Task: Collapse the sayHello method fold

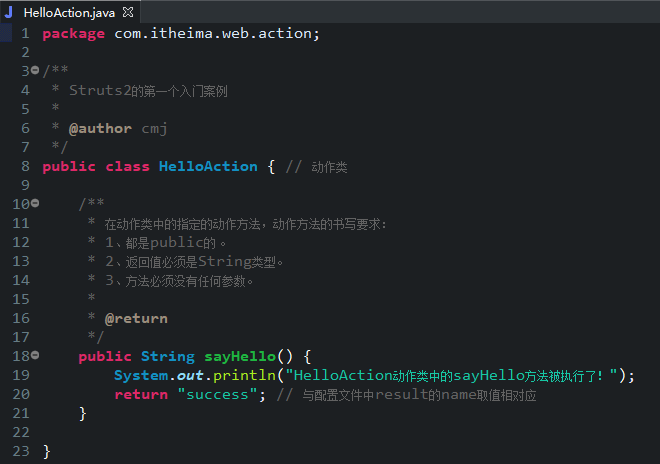Action: click(x=35, y=355)
